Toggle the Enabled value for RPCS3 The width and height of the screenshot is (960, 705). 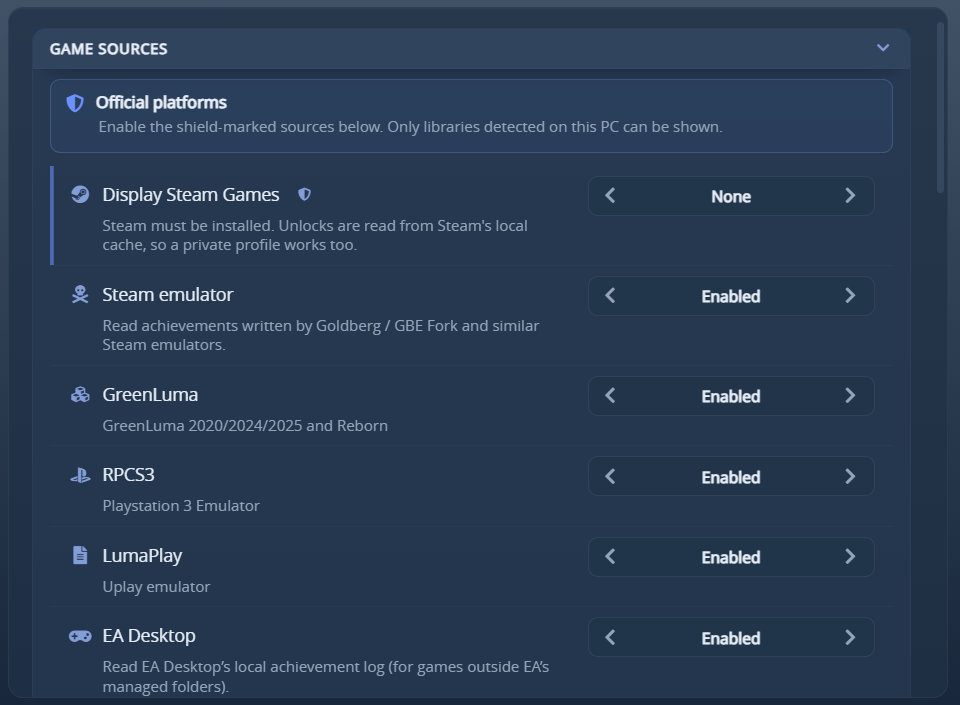coord(731,477)
